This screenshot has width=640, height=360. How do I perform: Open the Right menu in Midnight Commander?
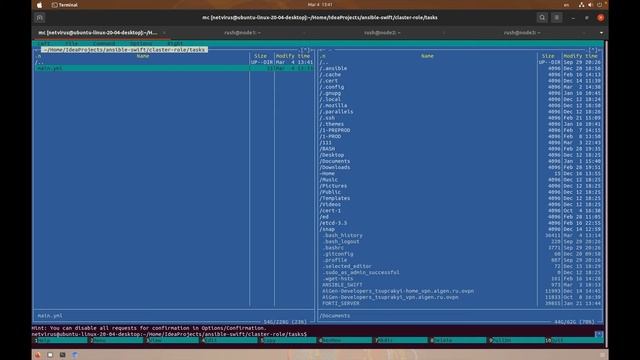pos(175,43)
